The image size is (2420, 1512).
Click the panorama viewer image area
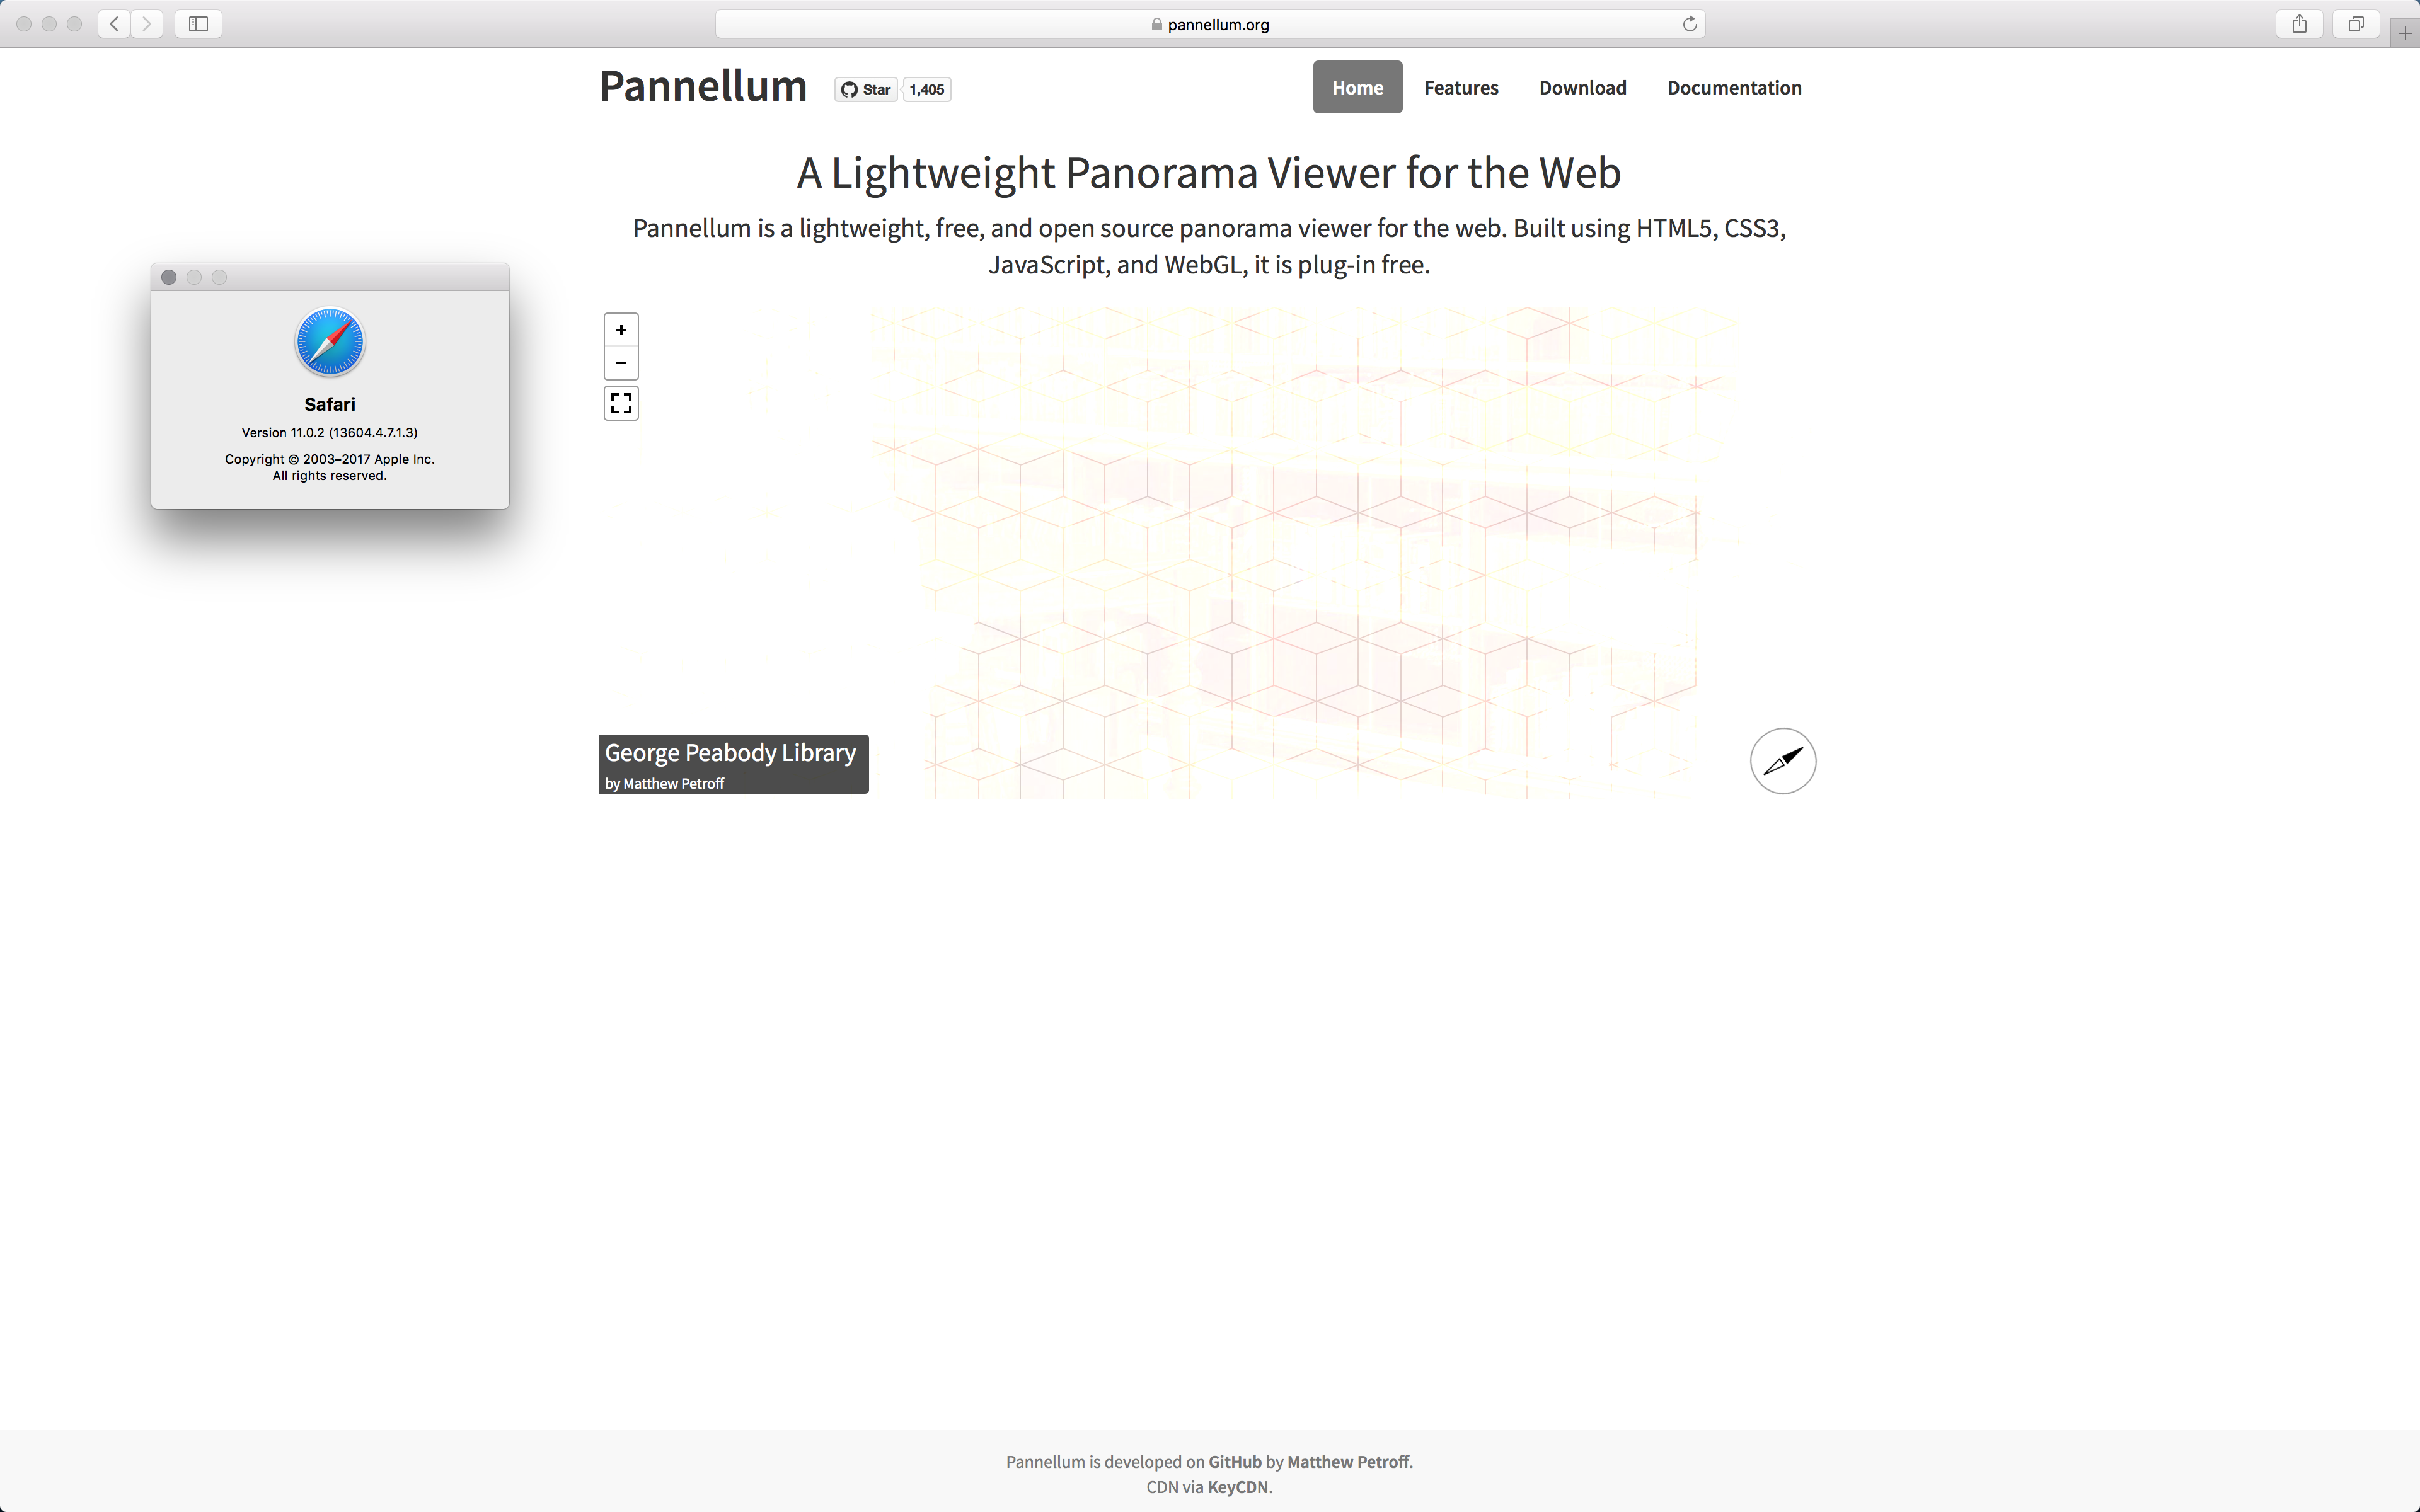click(x=1209, y=552)
